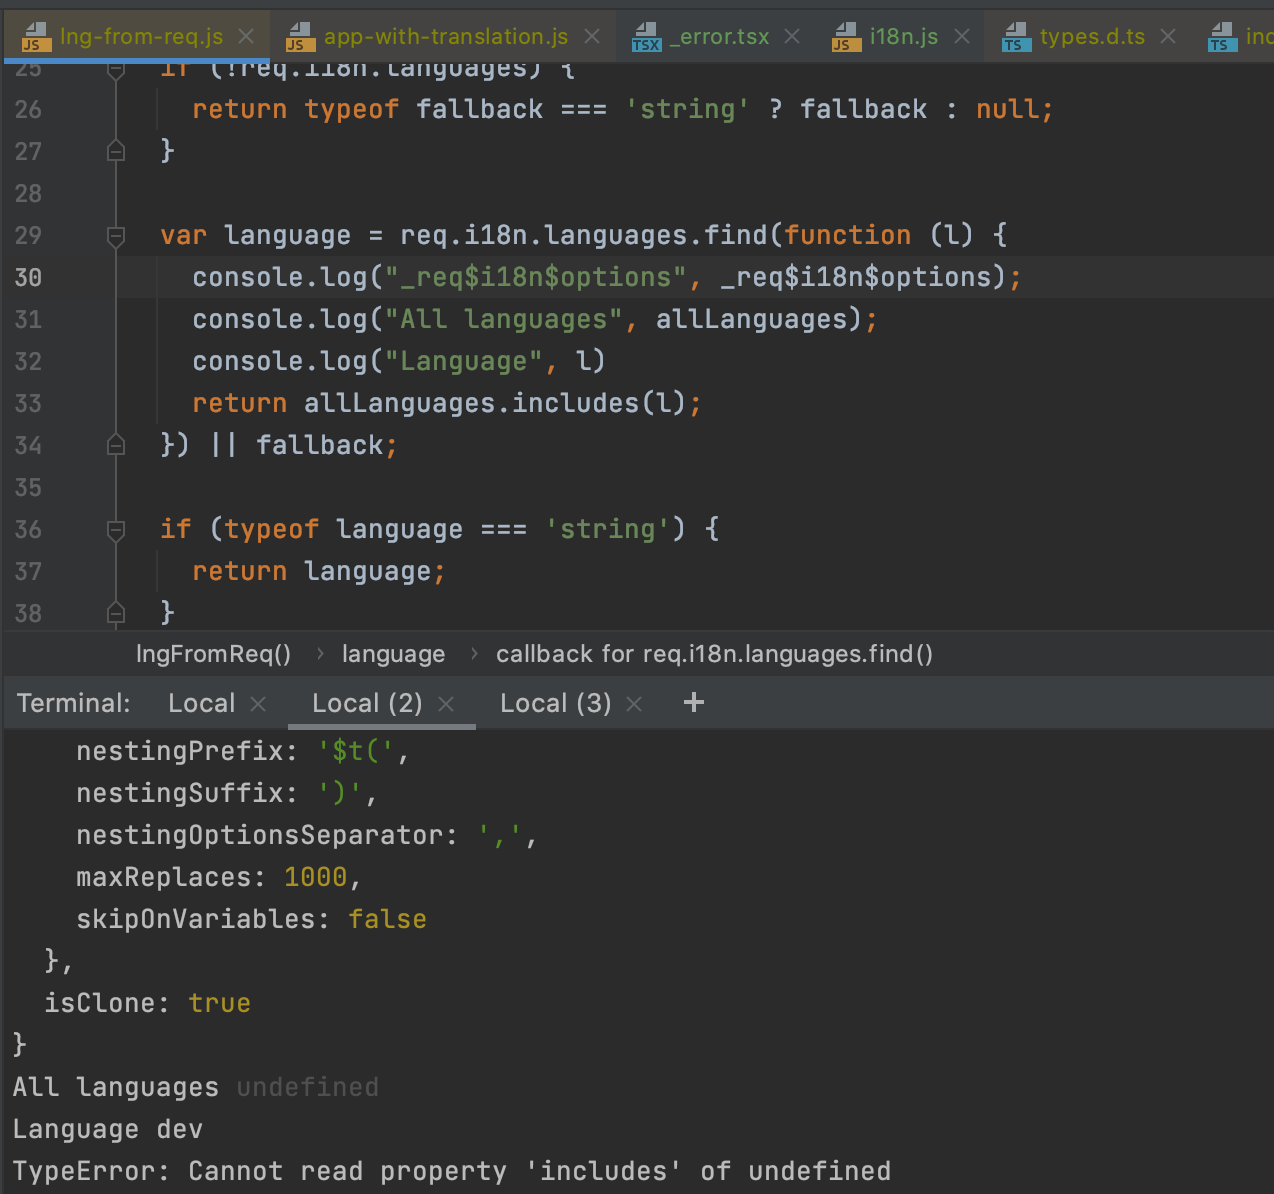Click the fold-end marker beside line 34
The width and height of the screenshot is (1274, 1194).
[x=115, y=445]
